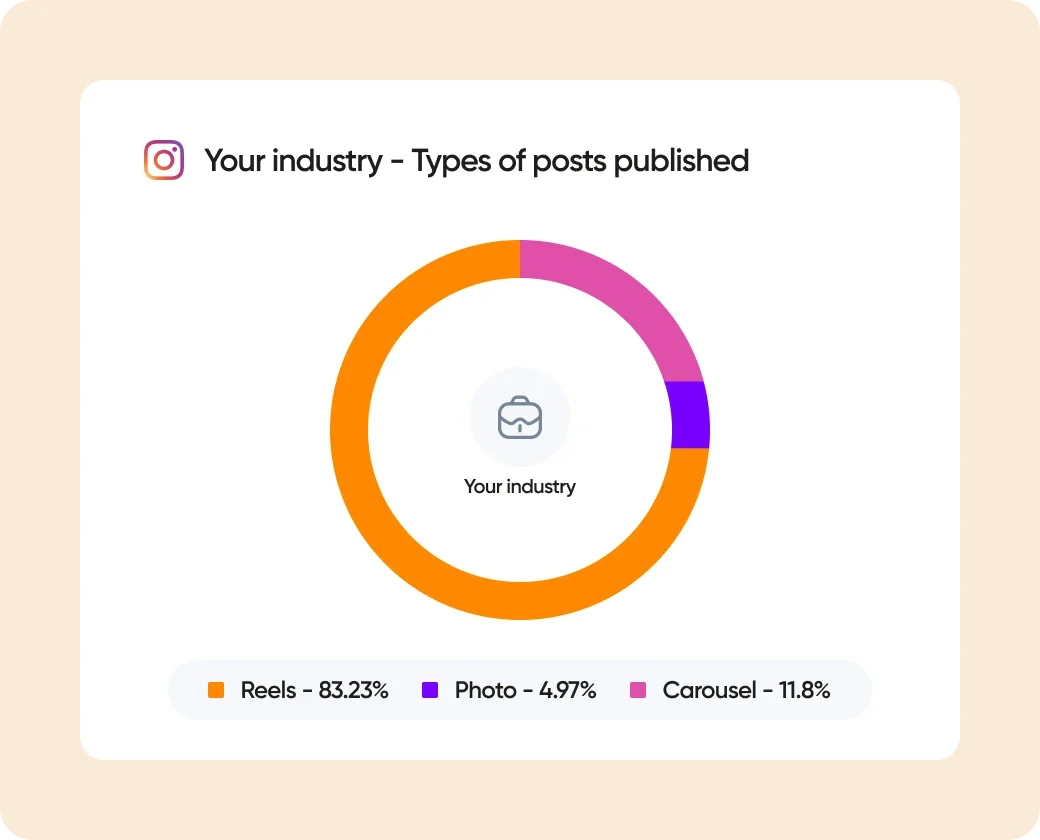Viewport: 1040px width, 840px height.
Task: Click the percentage 83.23% in legend
Action: (x=354, y=690)
